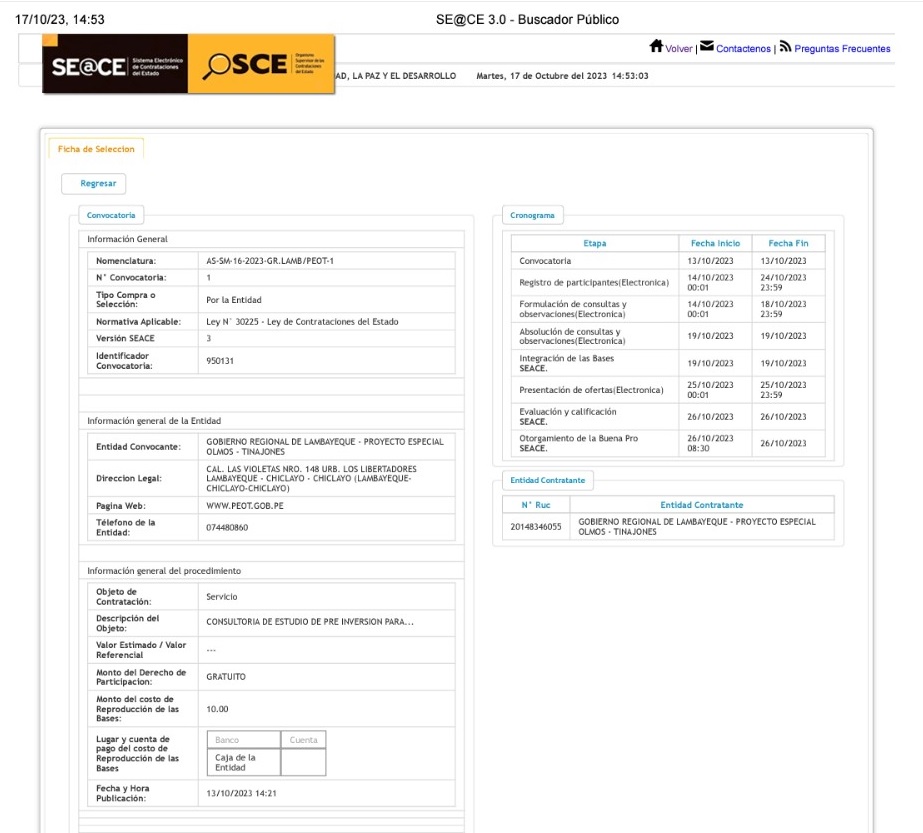Viewport: 923px width, 833px height.
Task: Click the Cuenta column header
Action: (303, 739)
